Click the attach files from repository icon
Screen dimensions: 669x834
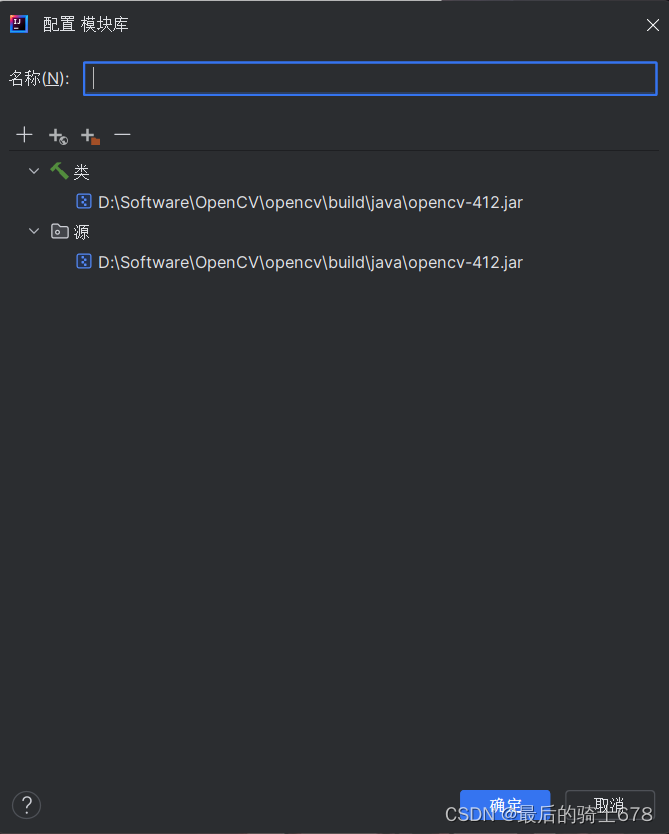[x=57, y=134]
